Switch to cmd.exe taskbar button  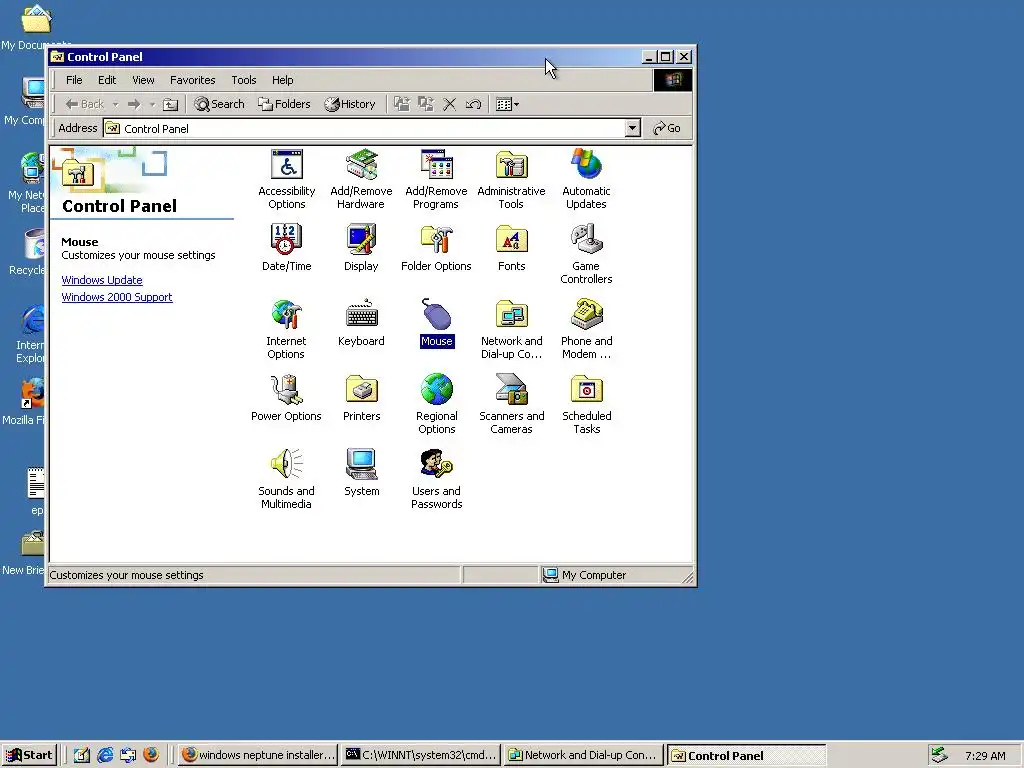421,755
